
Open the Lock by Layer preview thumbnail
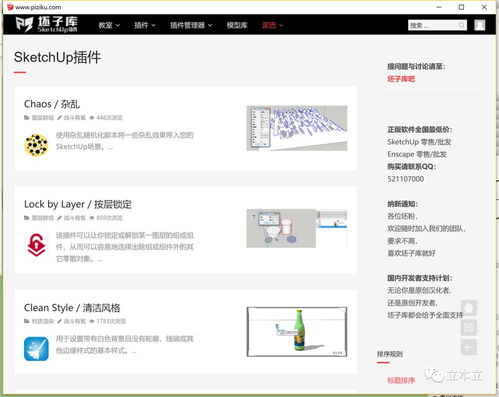297,229
